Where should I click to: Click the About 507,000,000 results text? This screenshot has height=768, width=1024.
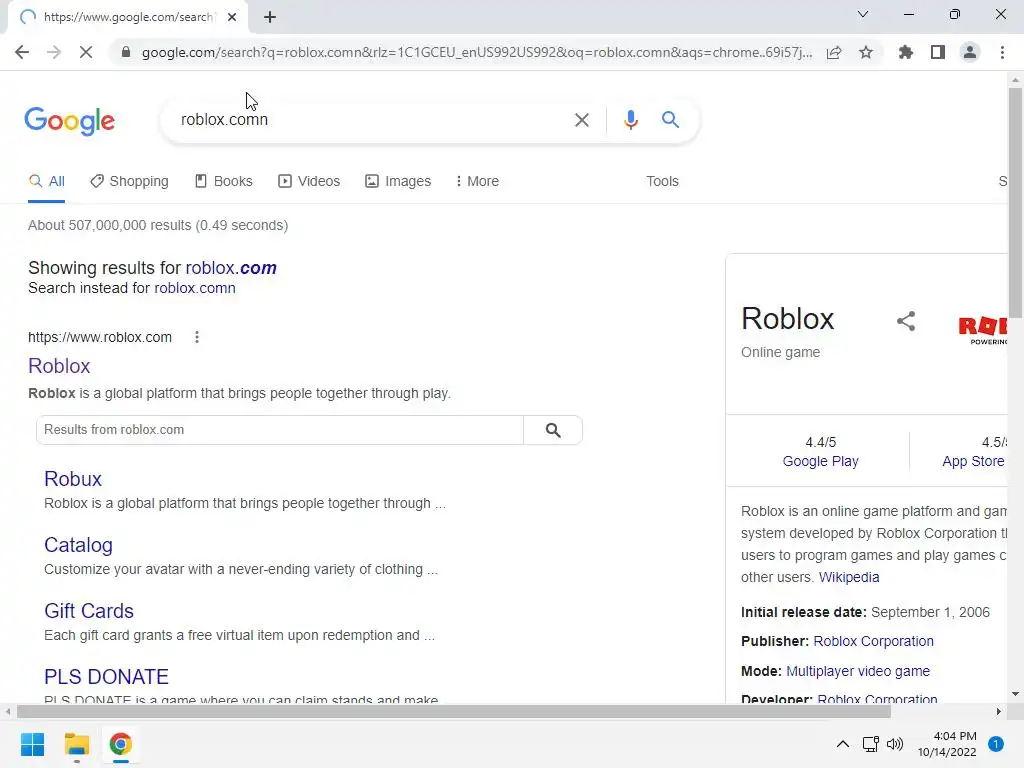click(158, 225)
